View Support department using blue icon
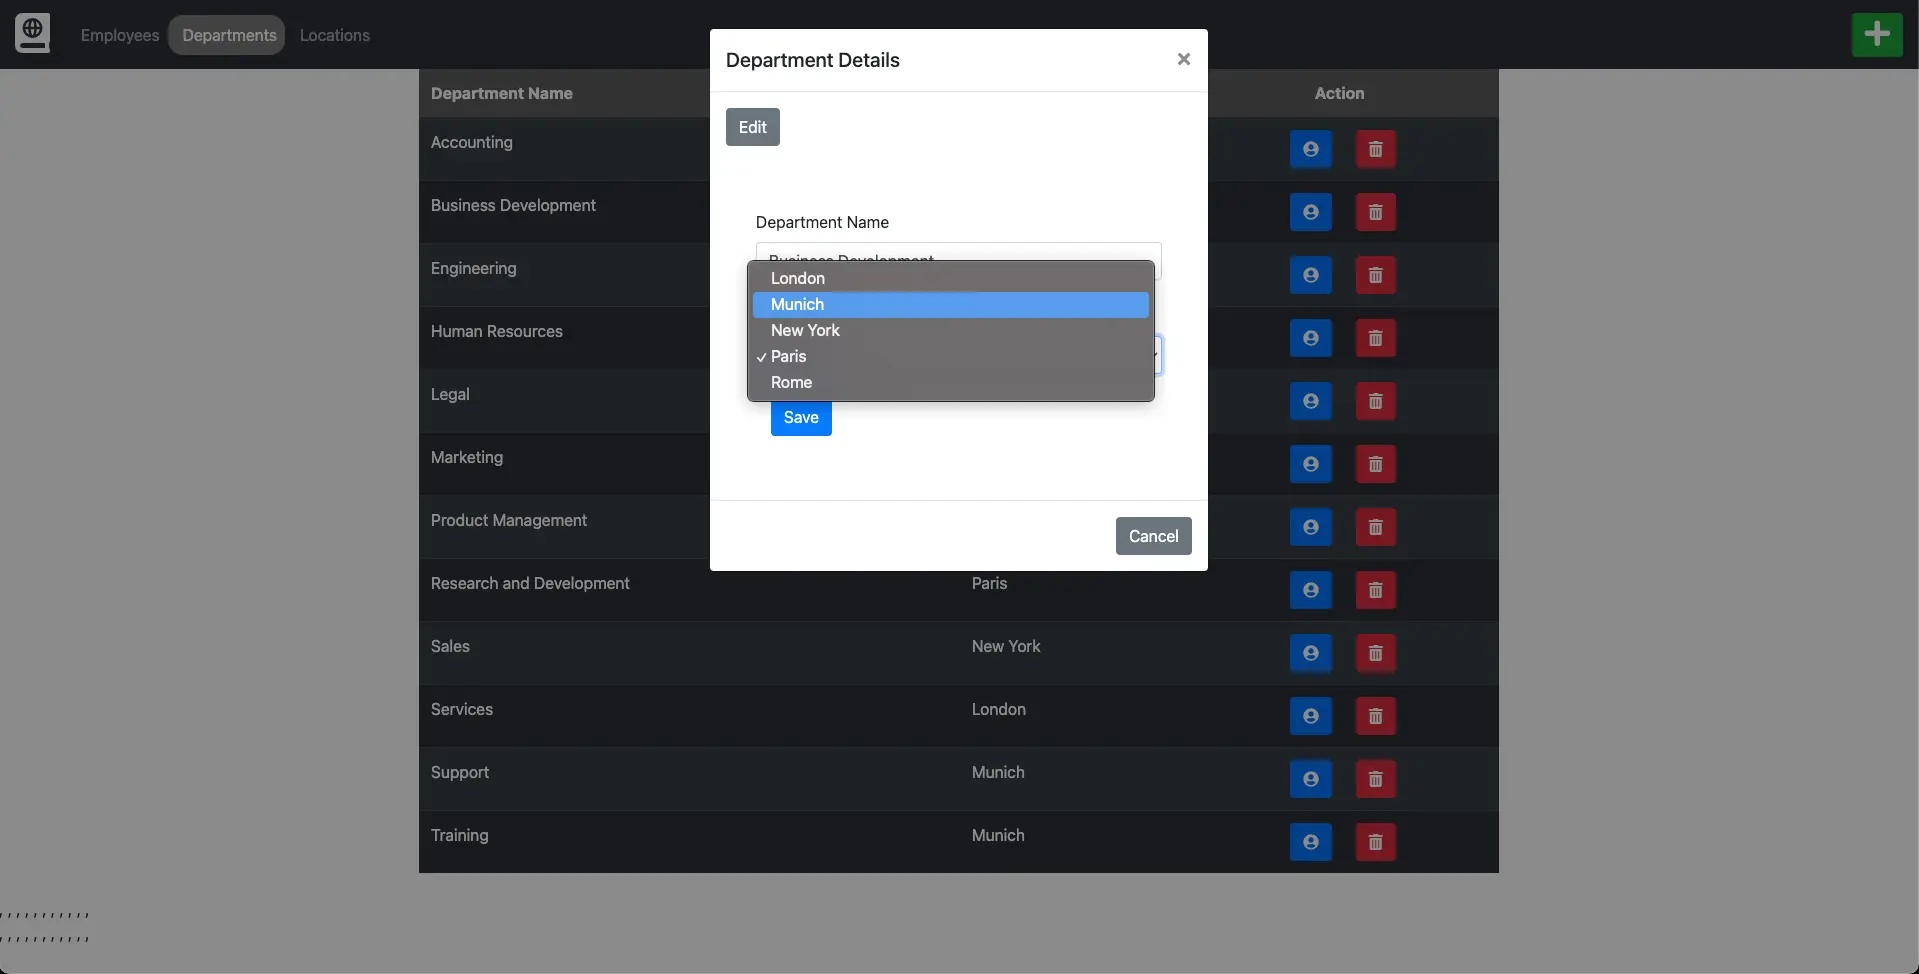 click(1310, 780)
